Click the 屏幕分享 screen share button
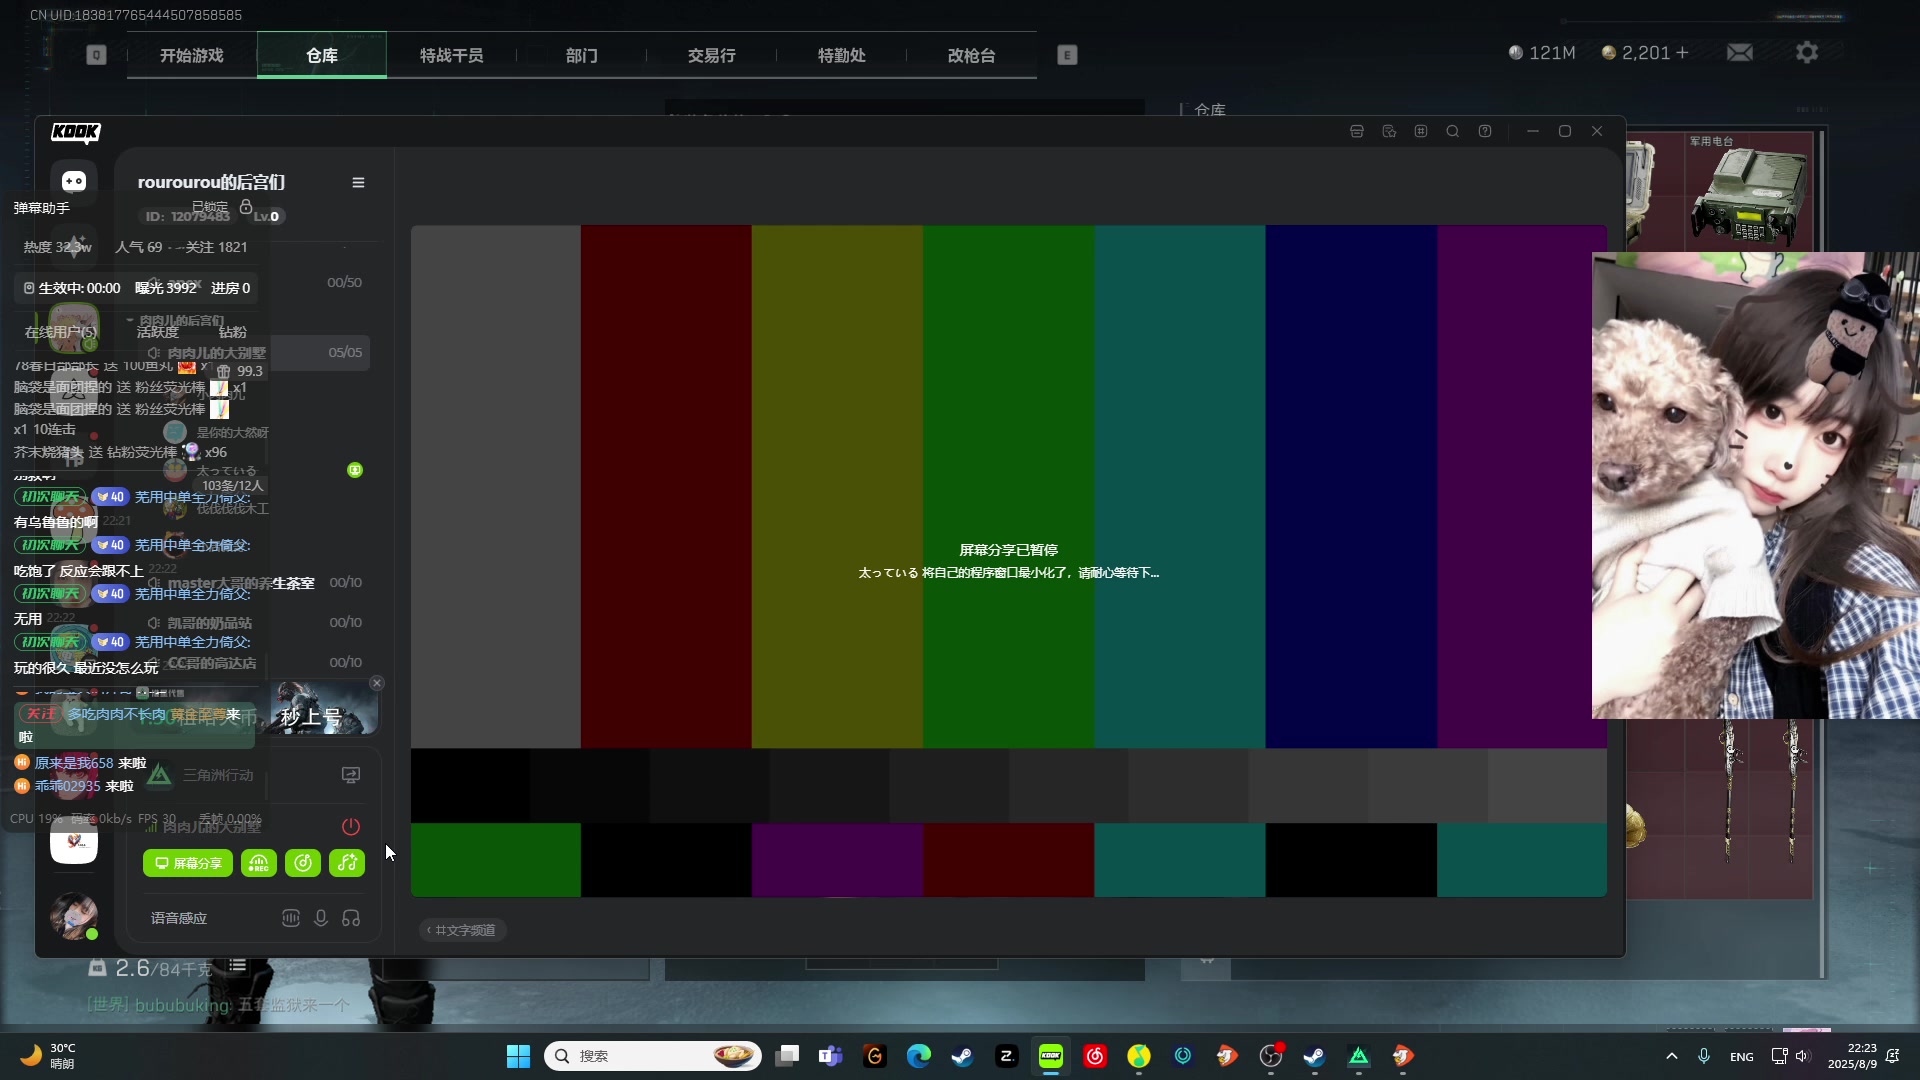This screenshot has width=1920, height=1080. pyautogui.click(x=188, y=863)
